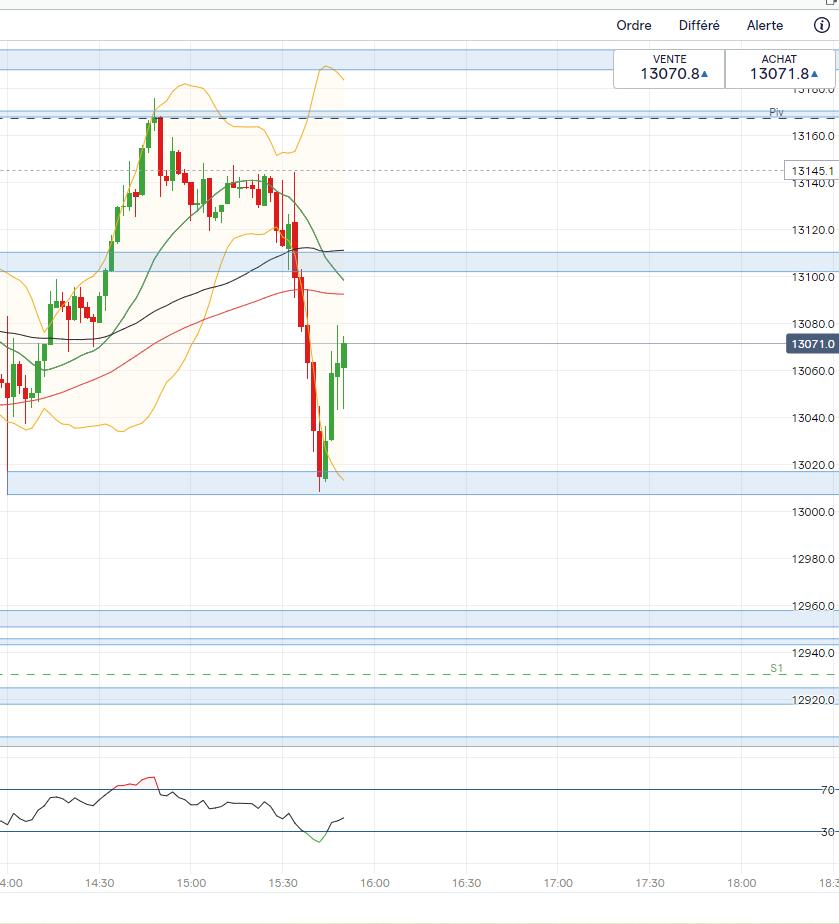Viewport: 839px width, 924px height.
Task: Click the Piv pivot line label
Action: pos(776,112)
